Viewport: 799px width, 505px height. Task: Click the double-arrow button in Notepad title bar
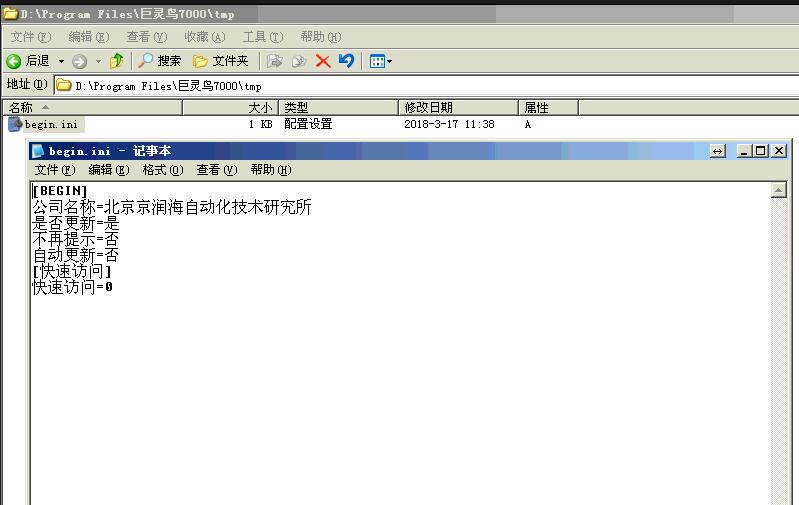(717, 151)
